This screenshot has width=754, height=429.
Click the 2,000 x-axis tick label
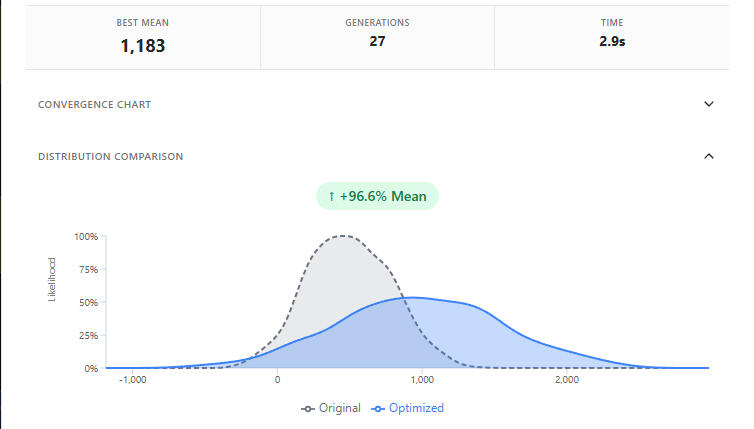pyautogui.click(x=566, y=380)
